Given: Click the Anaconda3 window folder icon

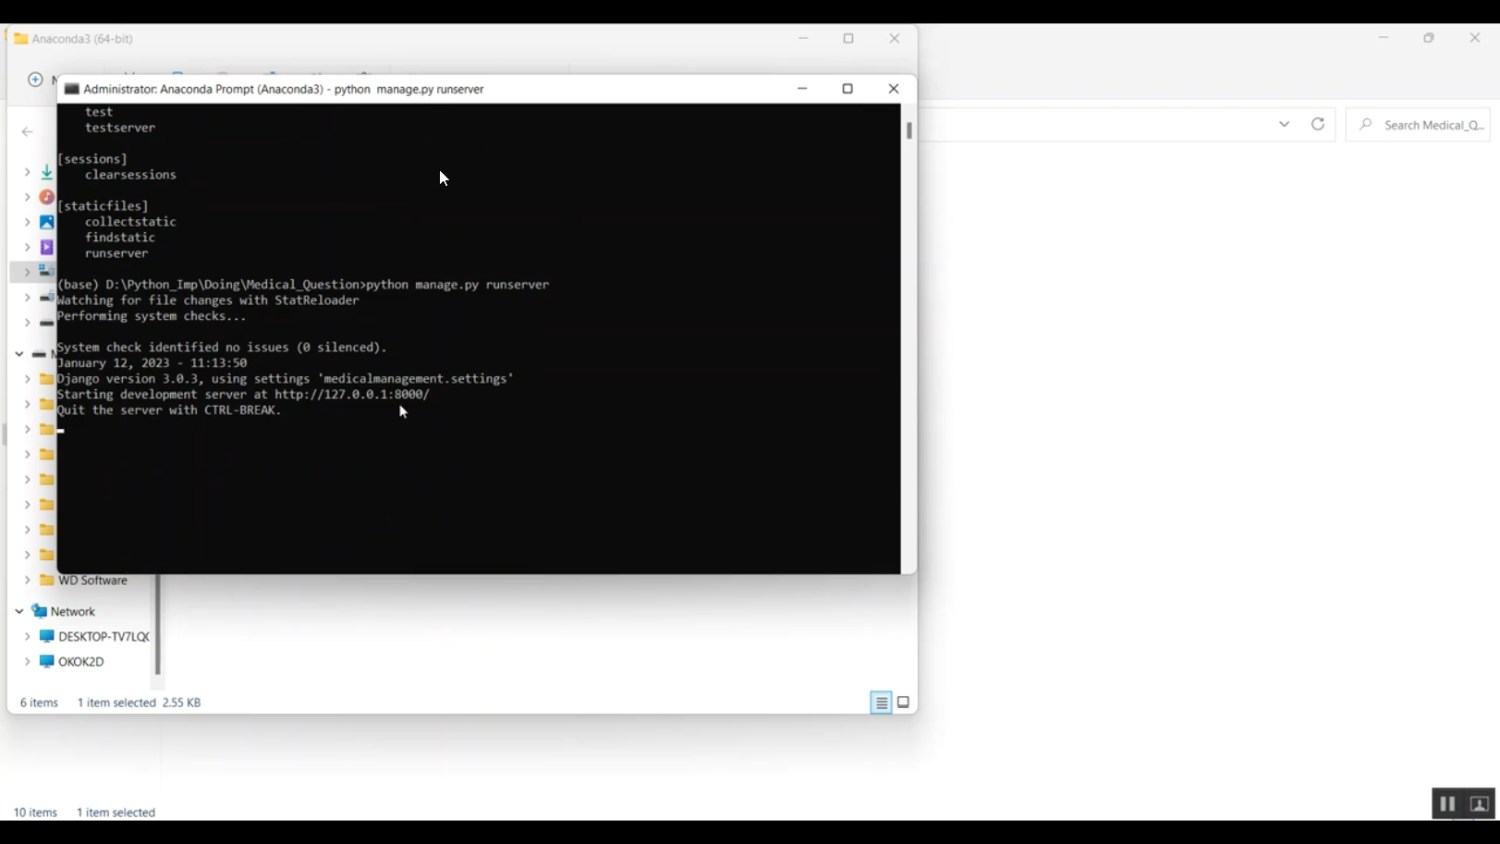Looking at the screenshot, I should pyautogui.click(x=20, y=39).
